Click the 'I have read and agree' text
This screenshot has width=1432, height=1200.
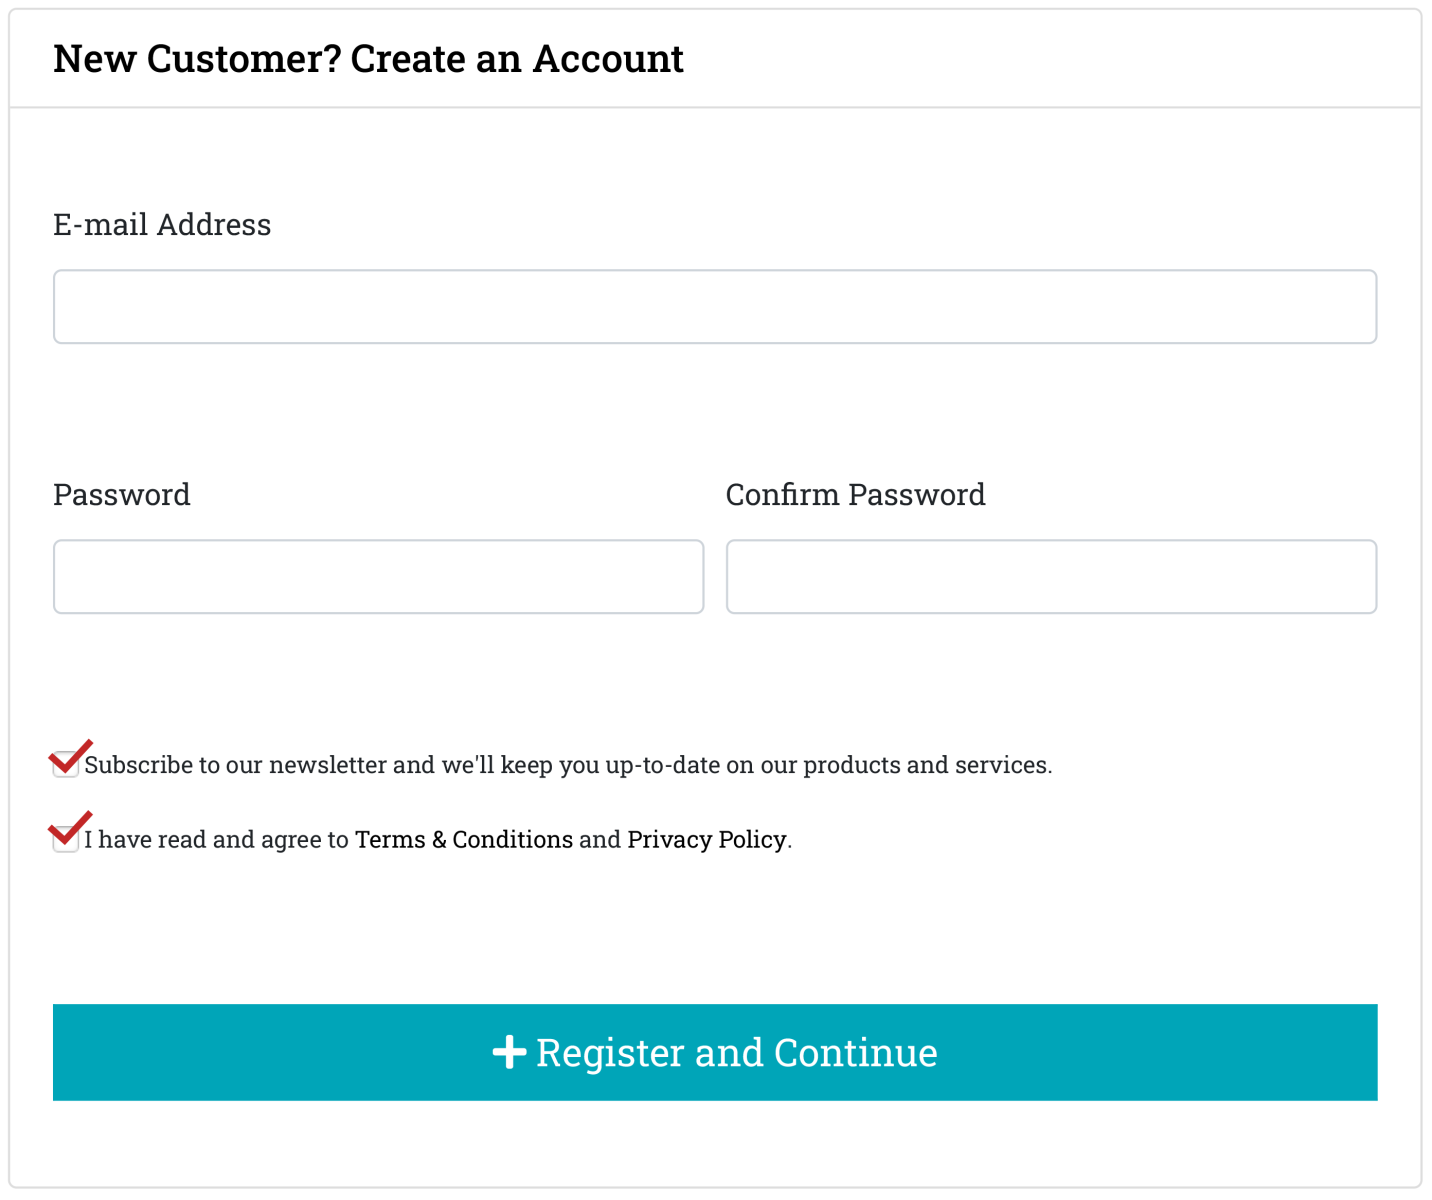pyautogui.click(x=216, y=839)
